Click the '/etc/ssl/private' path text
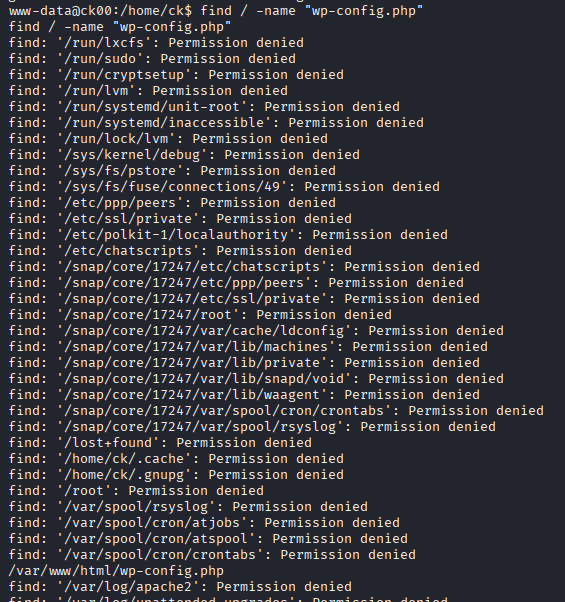Viewport: 565px width, 602px height. (x=128, y=219)
